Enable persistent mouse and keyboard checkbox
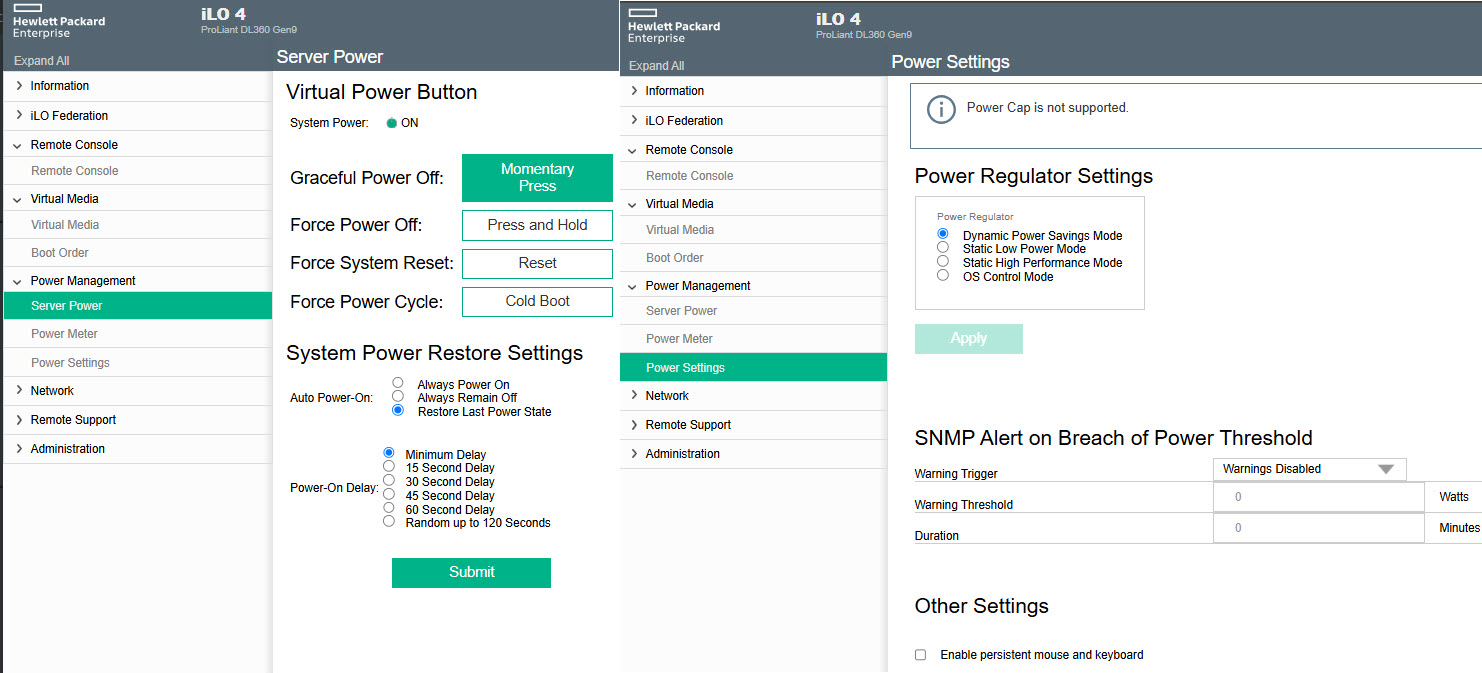 coord(921,655)
